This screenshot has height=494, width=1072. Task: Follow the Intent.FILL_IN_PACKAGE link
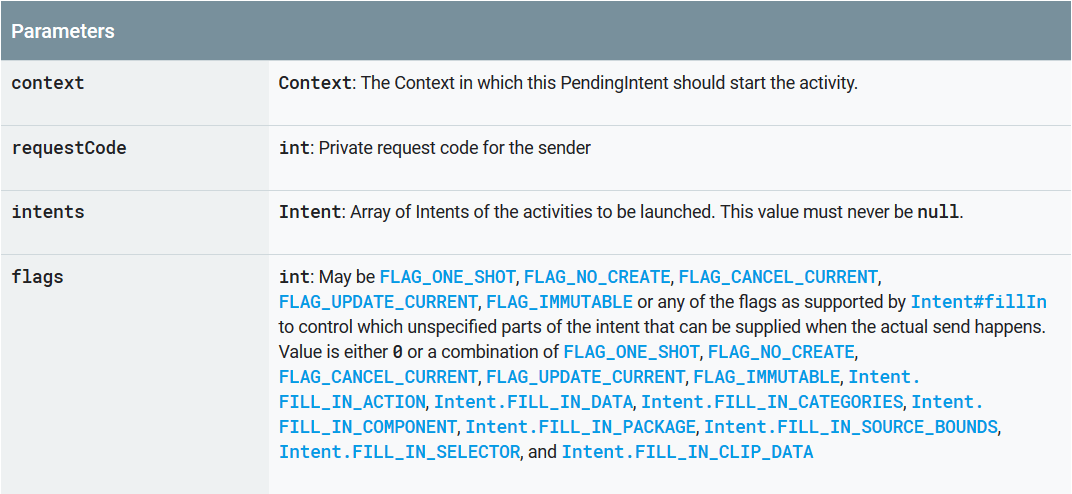[x=581, y=427]
